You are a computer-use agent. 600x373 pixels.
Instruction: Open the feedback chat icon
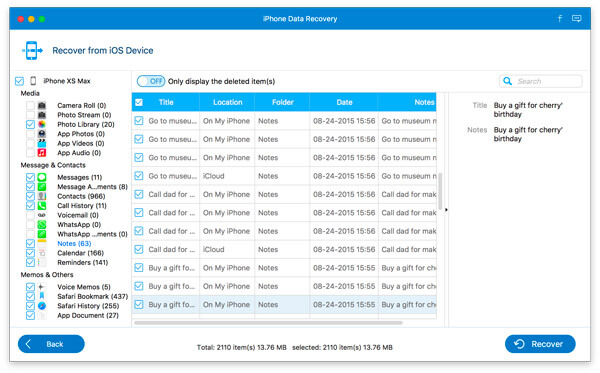577,18
